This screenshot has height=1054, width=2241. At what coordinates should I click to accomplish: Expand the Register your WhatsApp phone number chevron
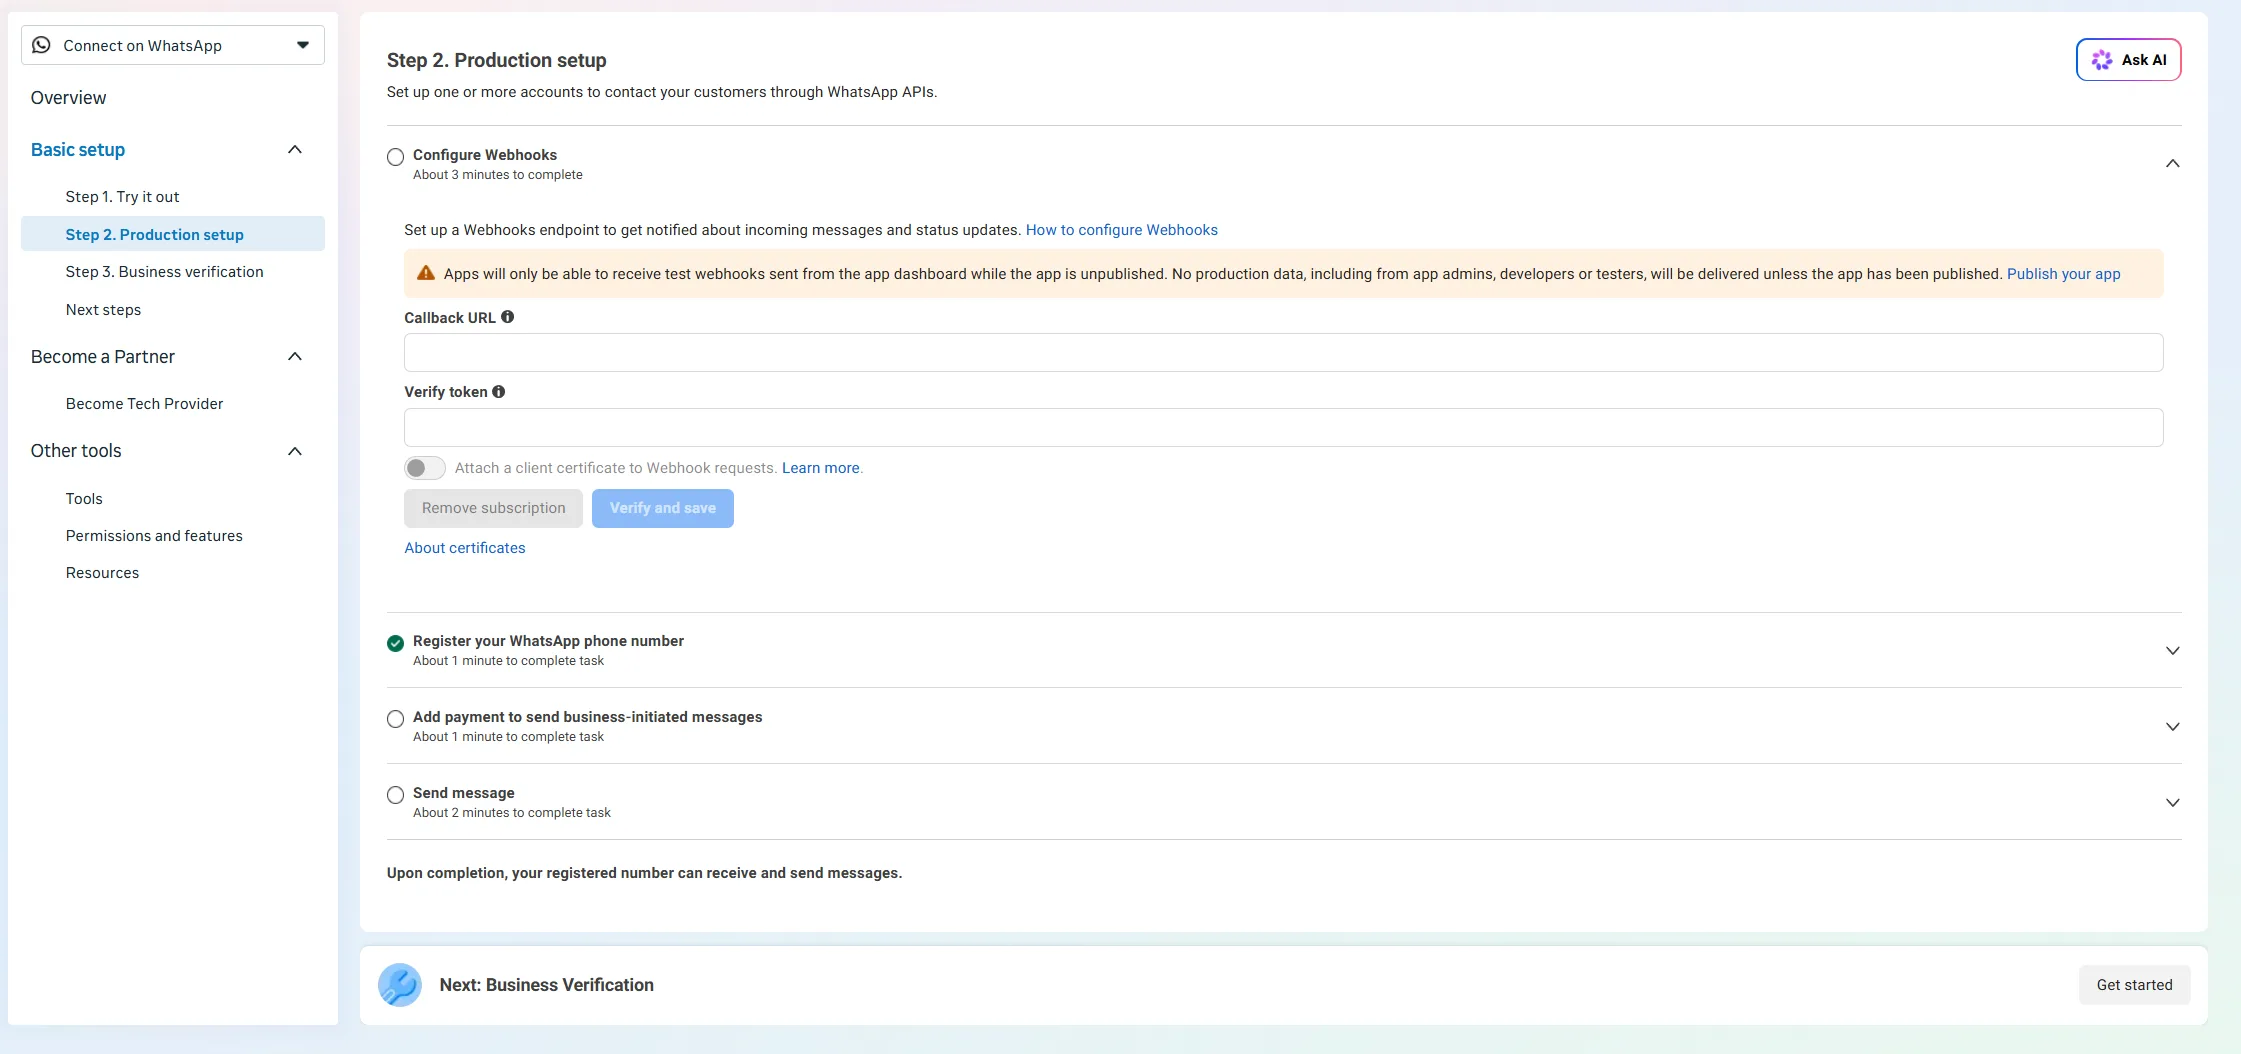2172,651
